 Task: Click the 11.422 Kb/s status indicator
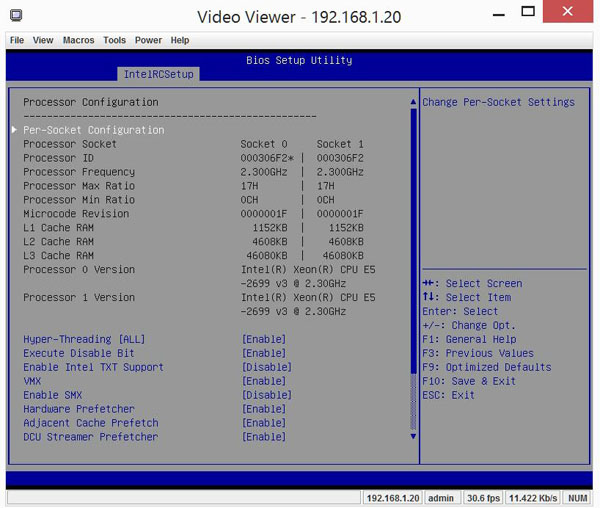point(533,498)
